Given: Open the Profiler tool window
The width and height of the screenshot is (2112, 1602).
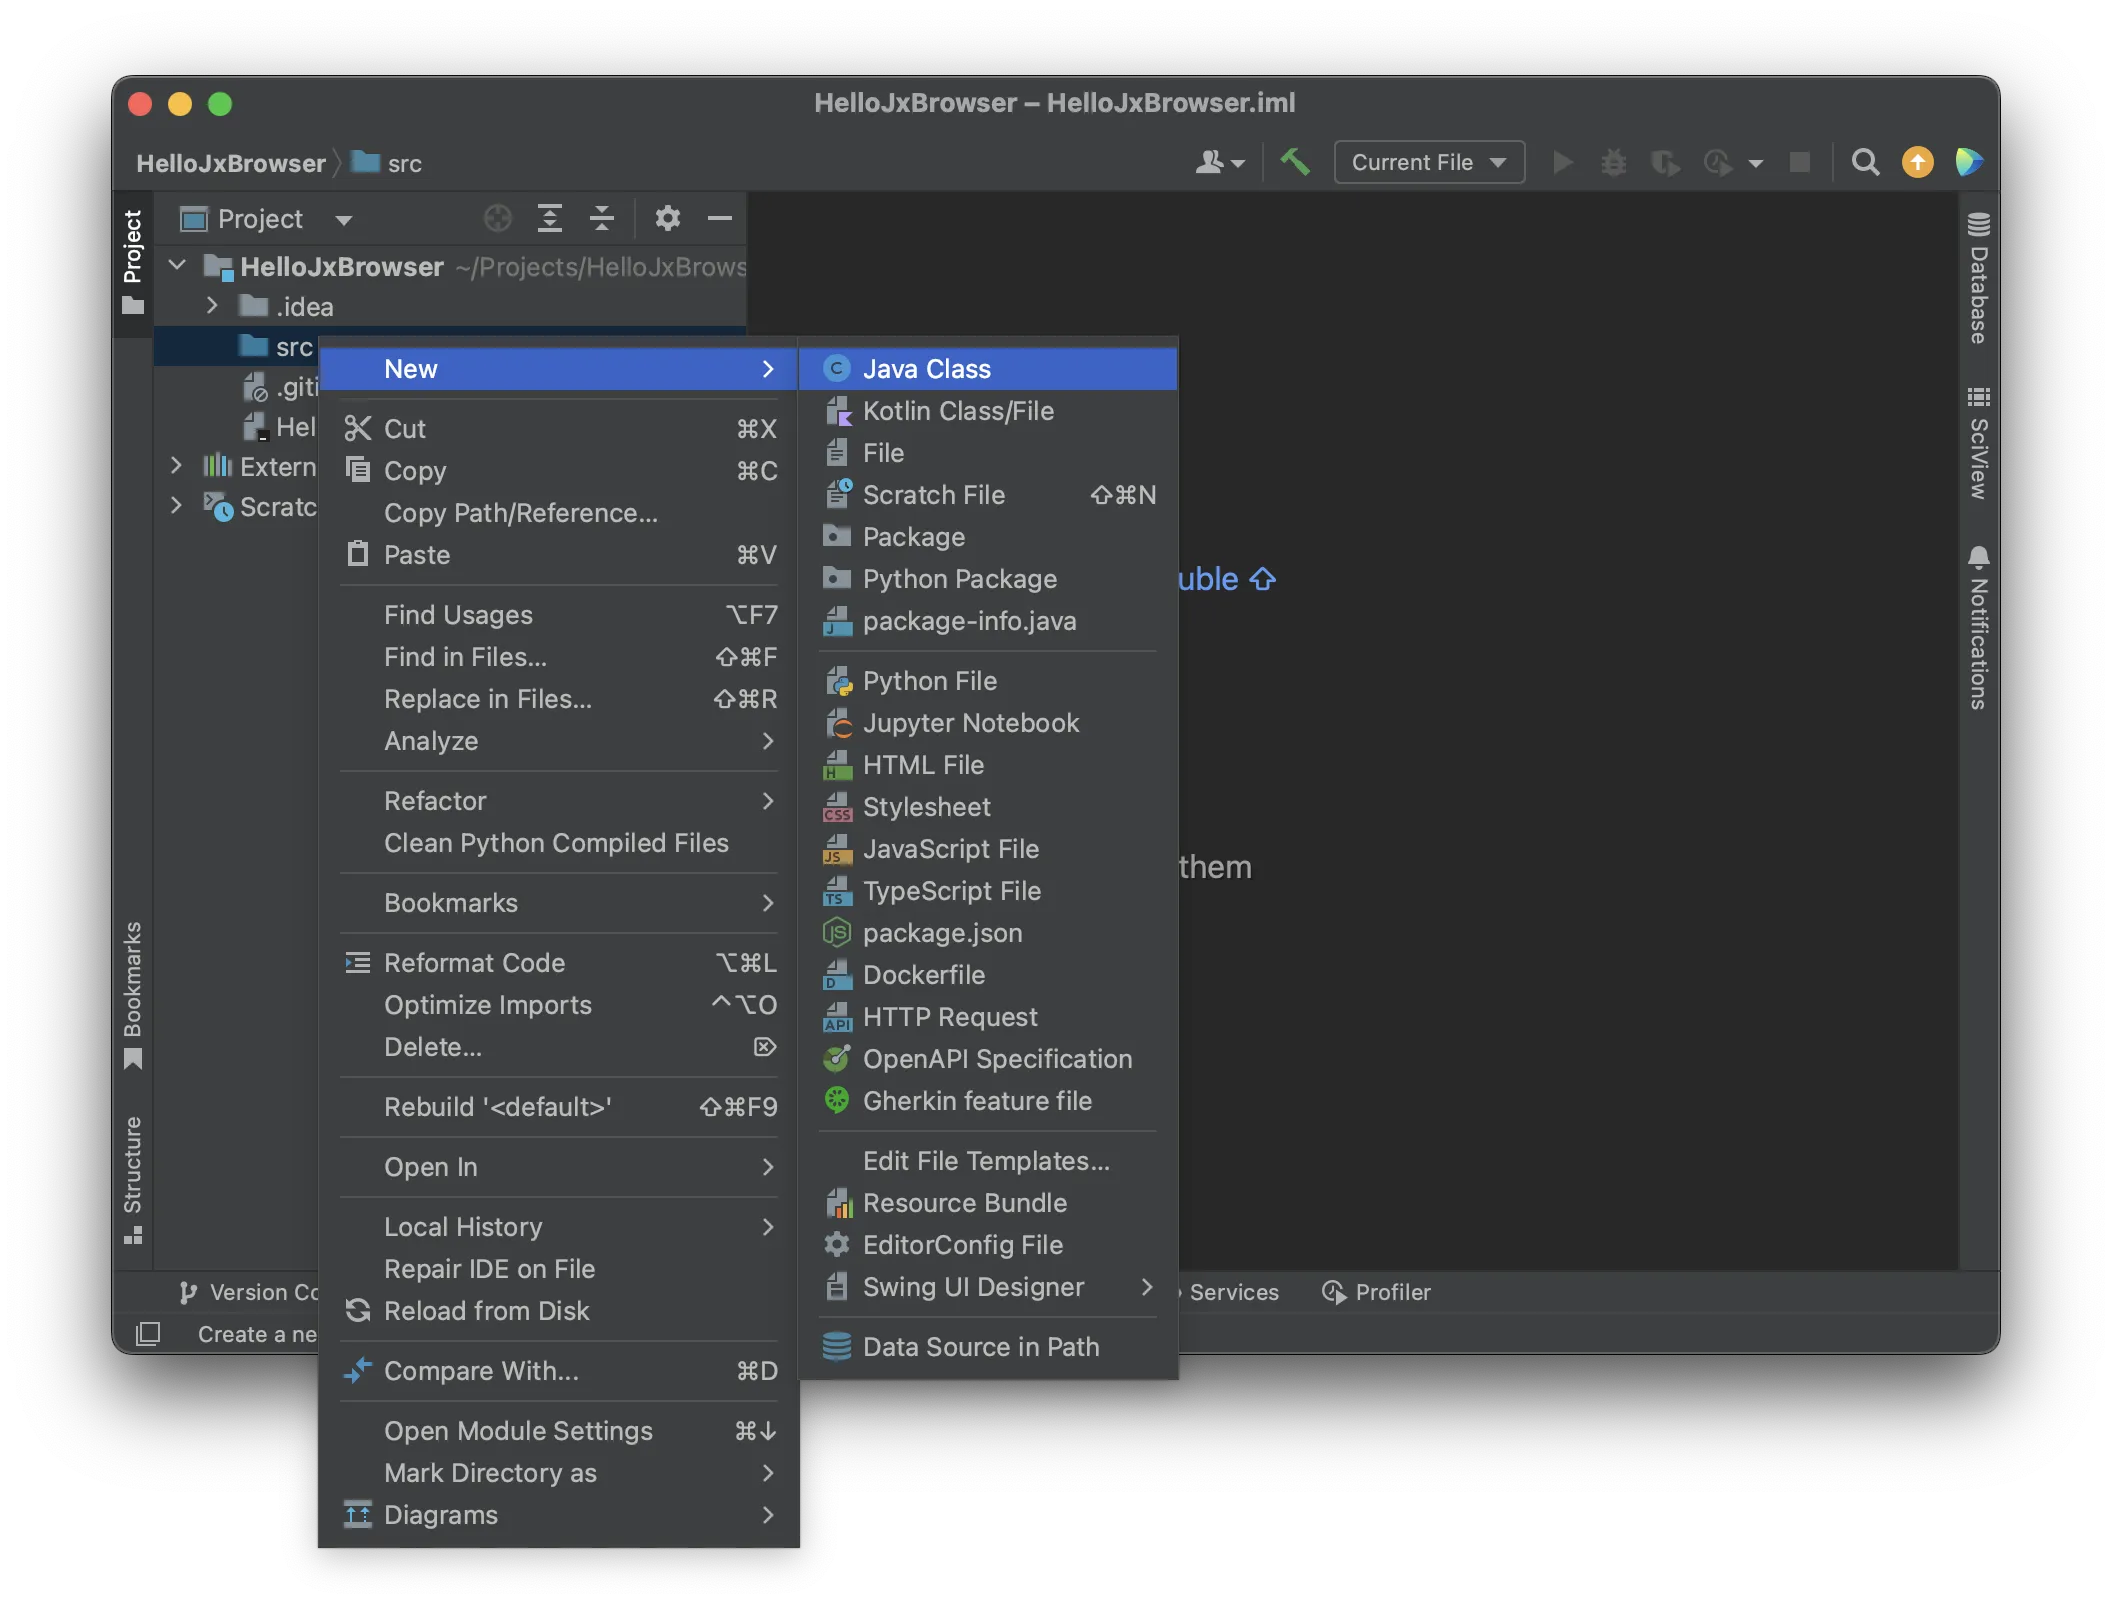Looking at the screenshot, I should 1376,1292.
